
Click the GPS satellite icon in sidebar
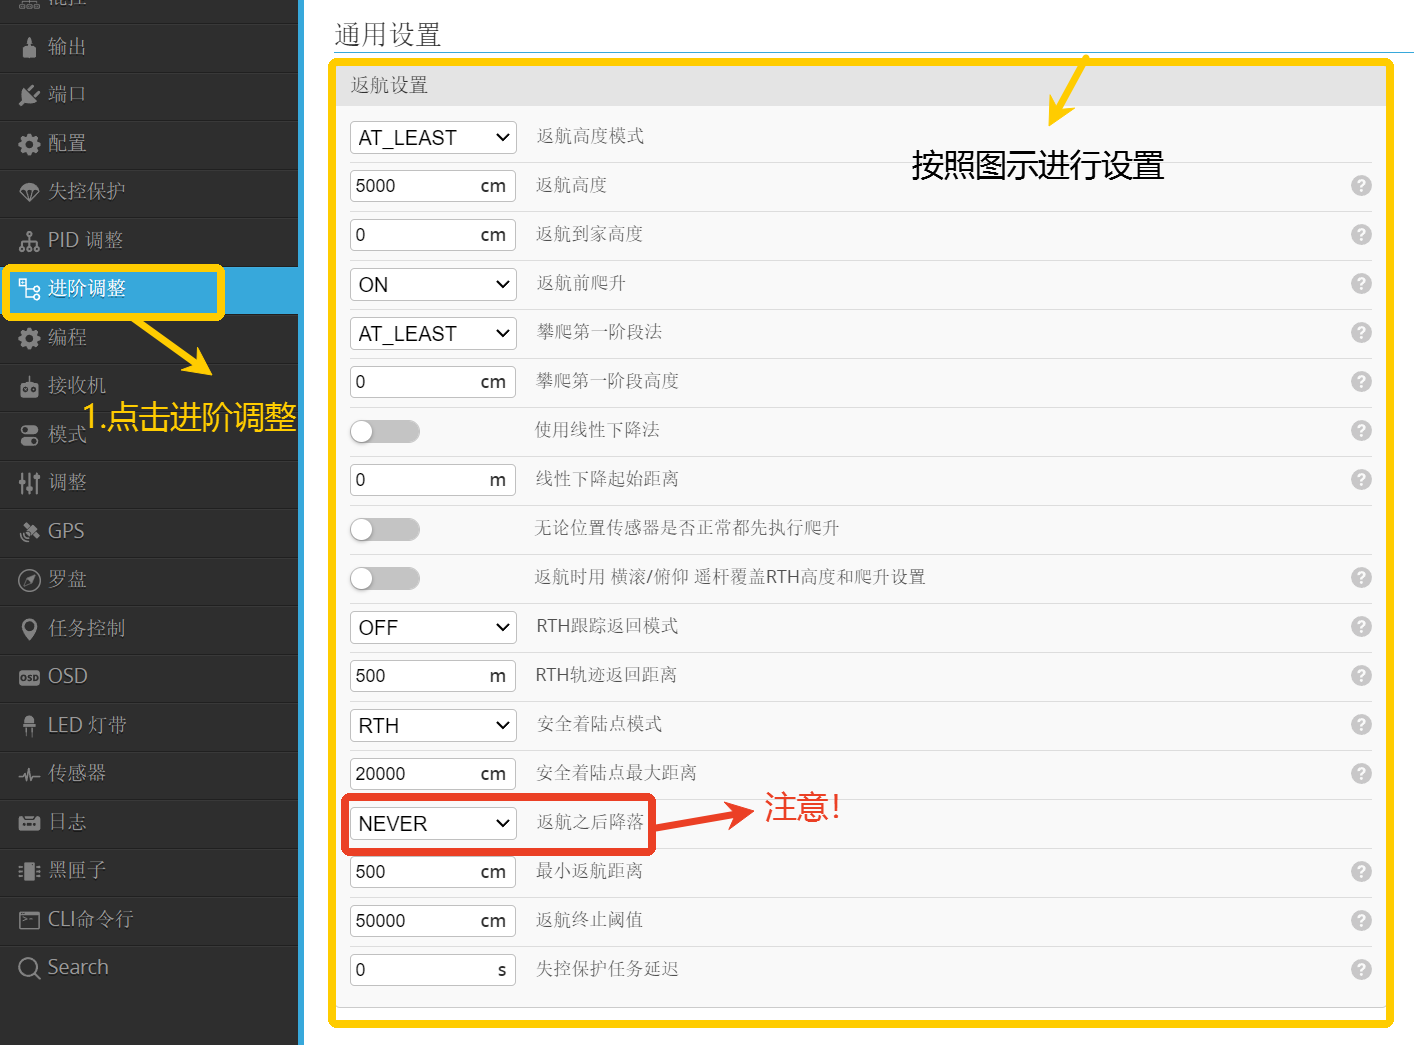pyautogui.click(x=29, y=532)
